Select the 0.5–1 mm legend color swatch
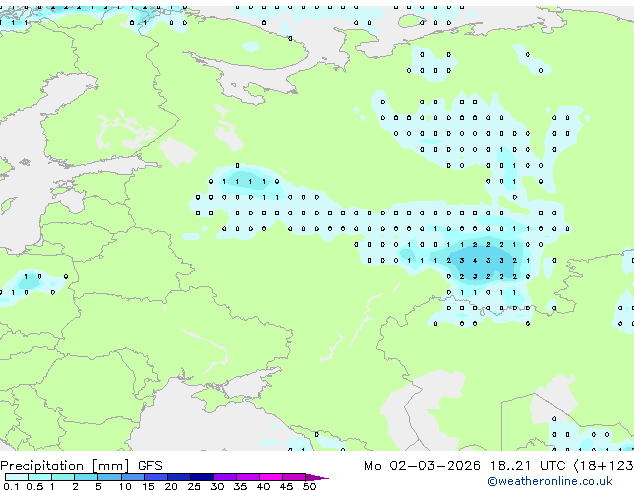This screenshot has width=634, height=490. pyautogui.click(x=40, y=477)
